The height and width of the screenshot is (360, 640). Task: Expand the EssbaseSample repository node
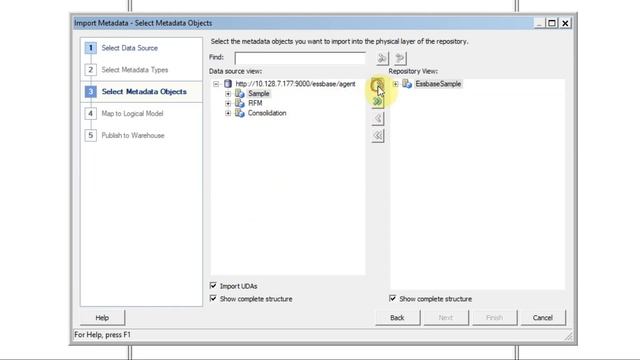point(396,84)
